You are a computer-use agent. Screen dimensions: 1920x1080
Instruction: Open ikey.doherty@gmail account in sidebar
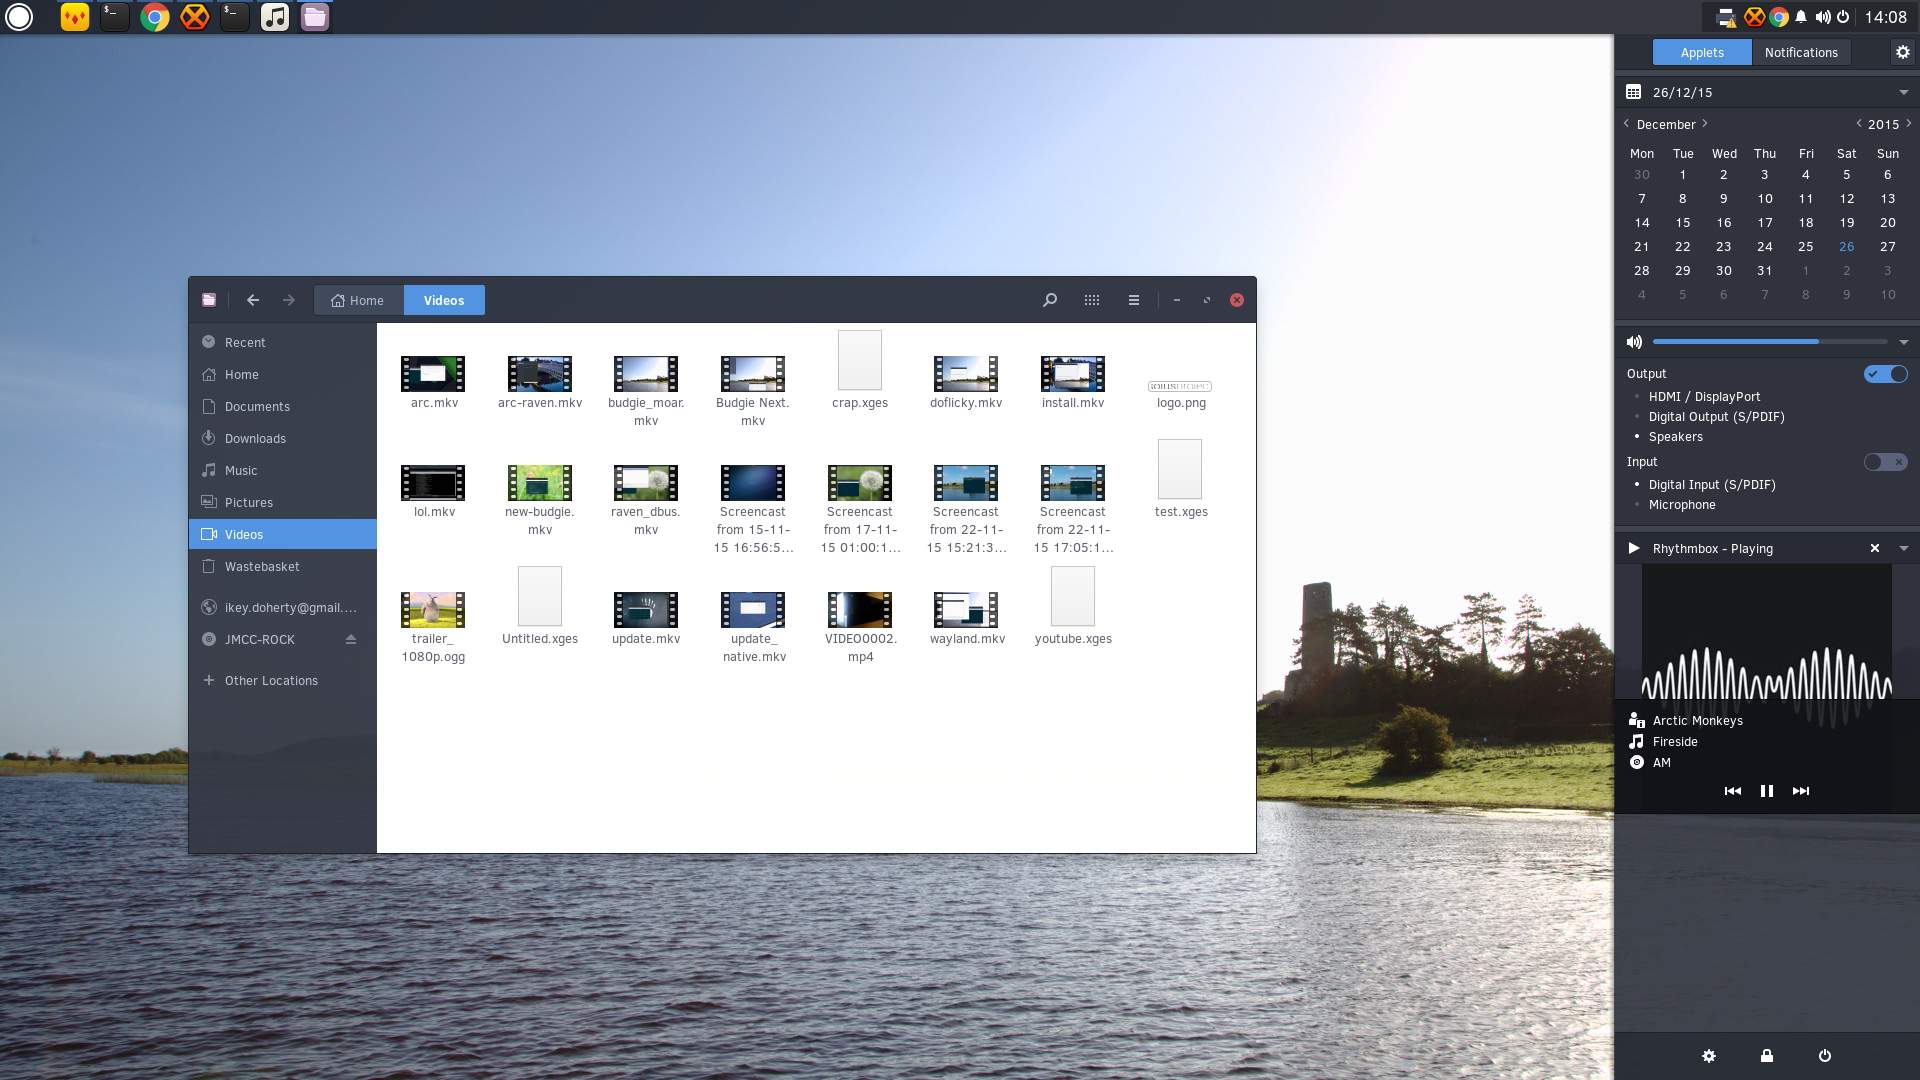click(x=283, y=607)
